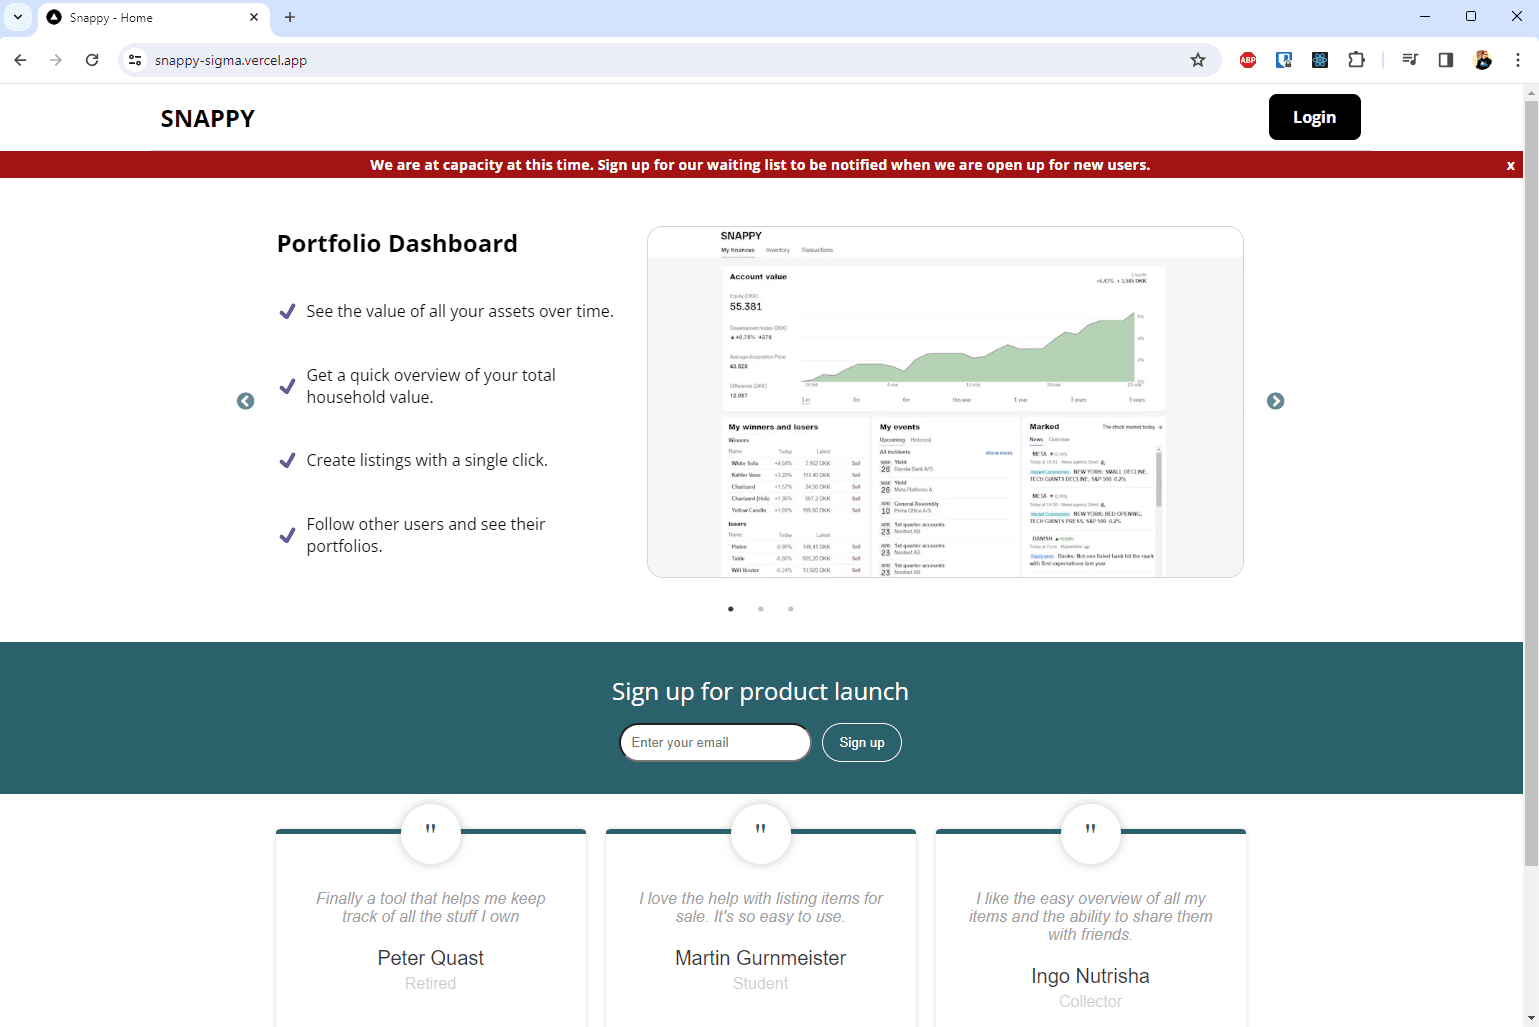Close the Snappy - Home tab
Viewport: 1539px width, 1027px height.
[254, 17]
